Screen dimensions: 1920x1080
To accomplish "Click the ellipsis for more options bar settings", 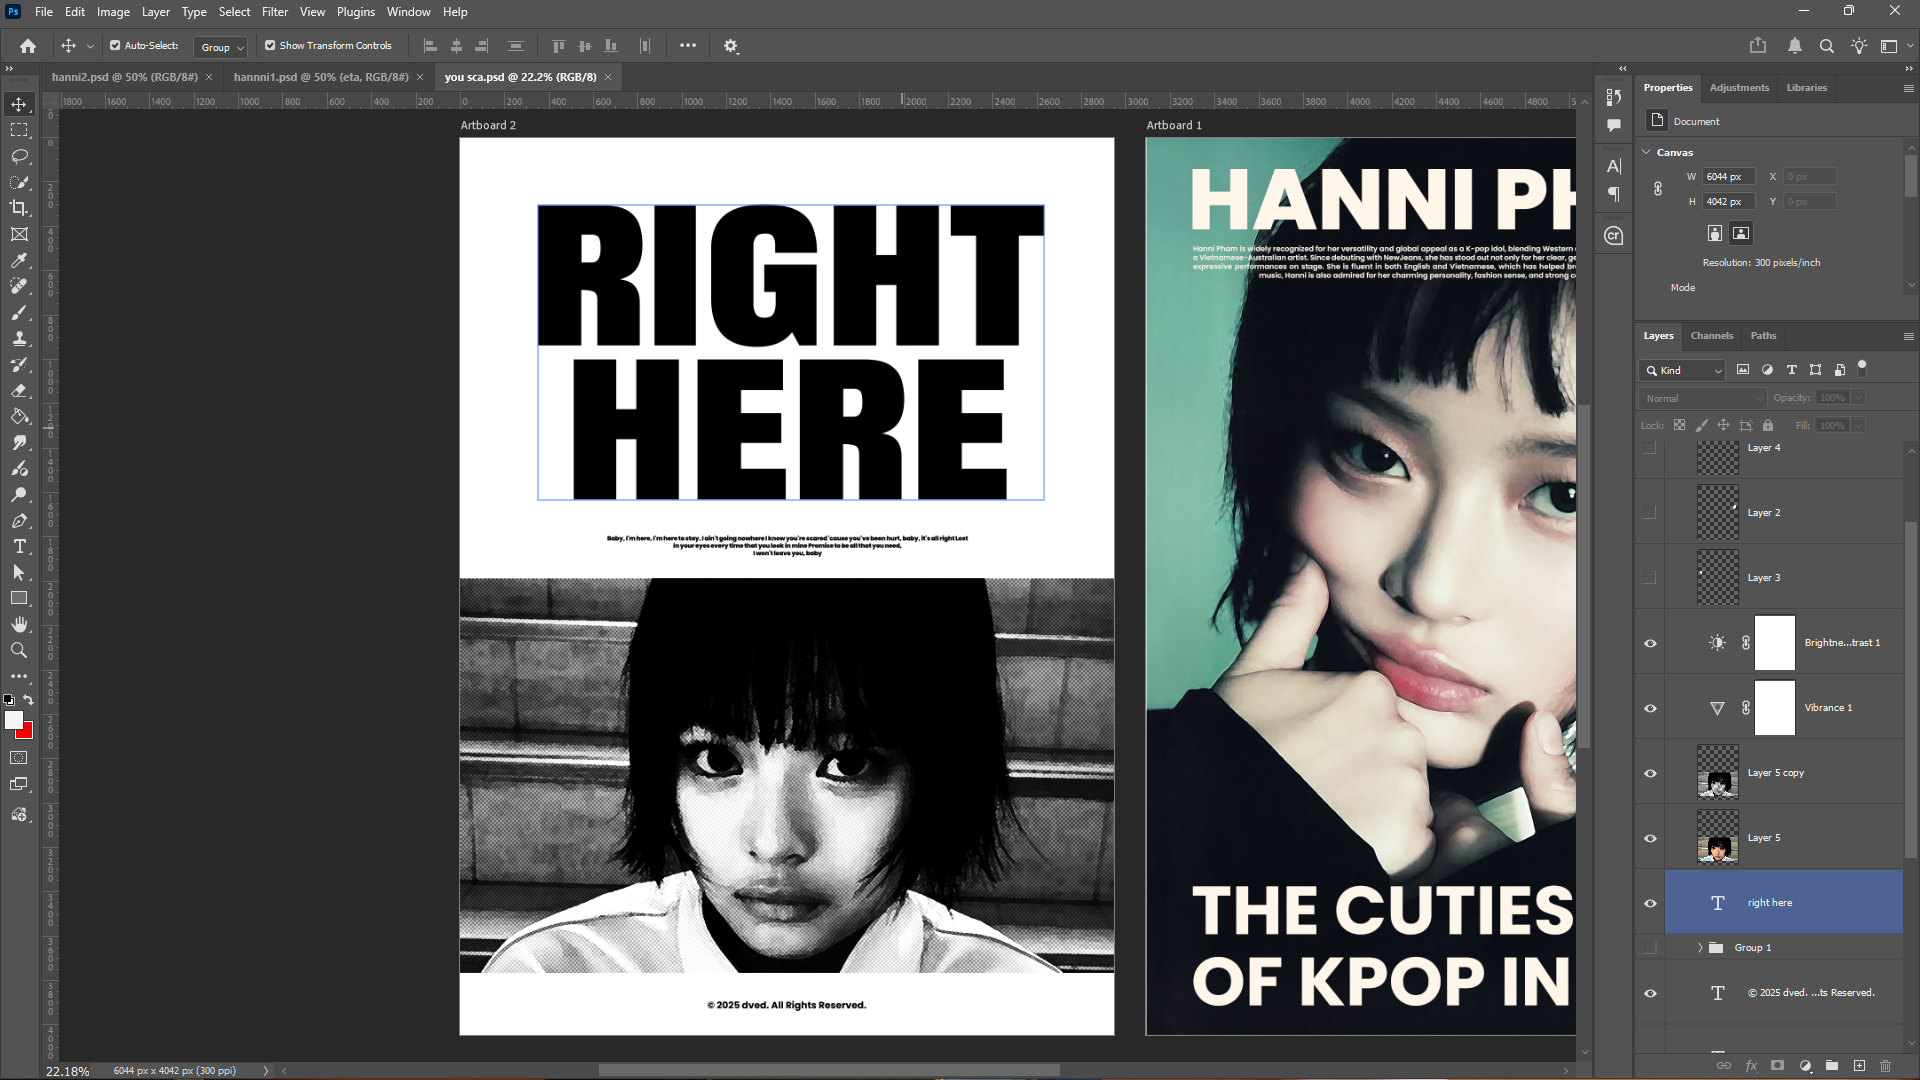I will [688, 46].
